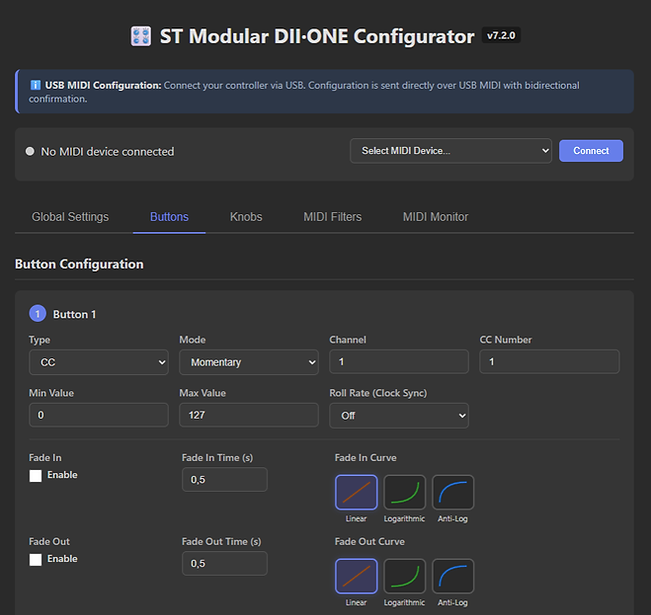Select the Linear Fade In curve icon
Viewport: 651px width, 615px height.
click(356, 492)
